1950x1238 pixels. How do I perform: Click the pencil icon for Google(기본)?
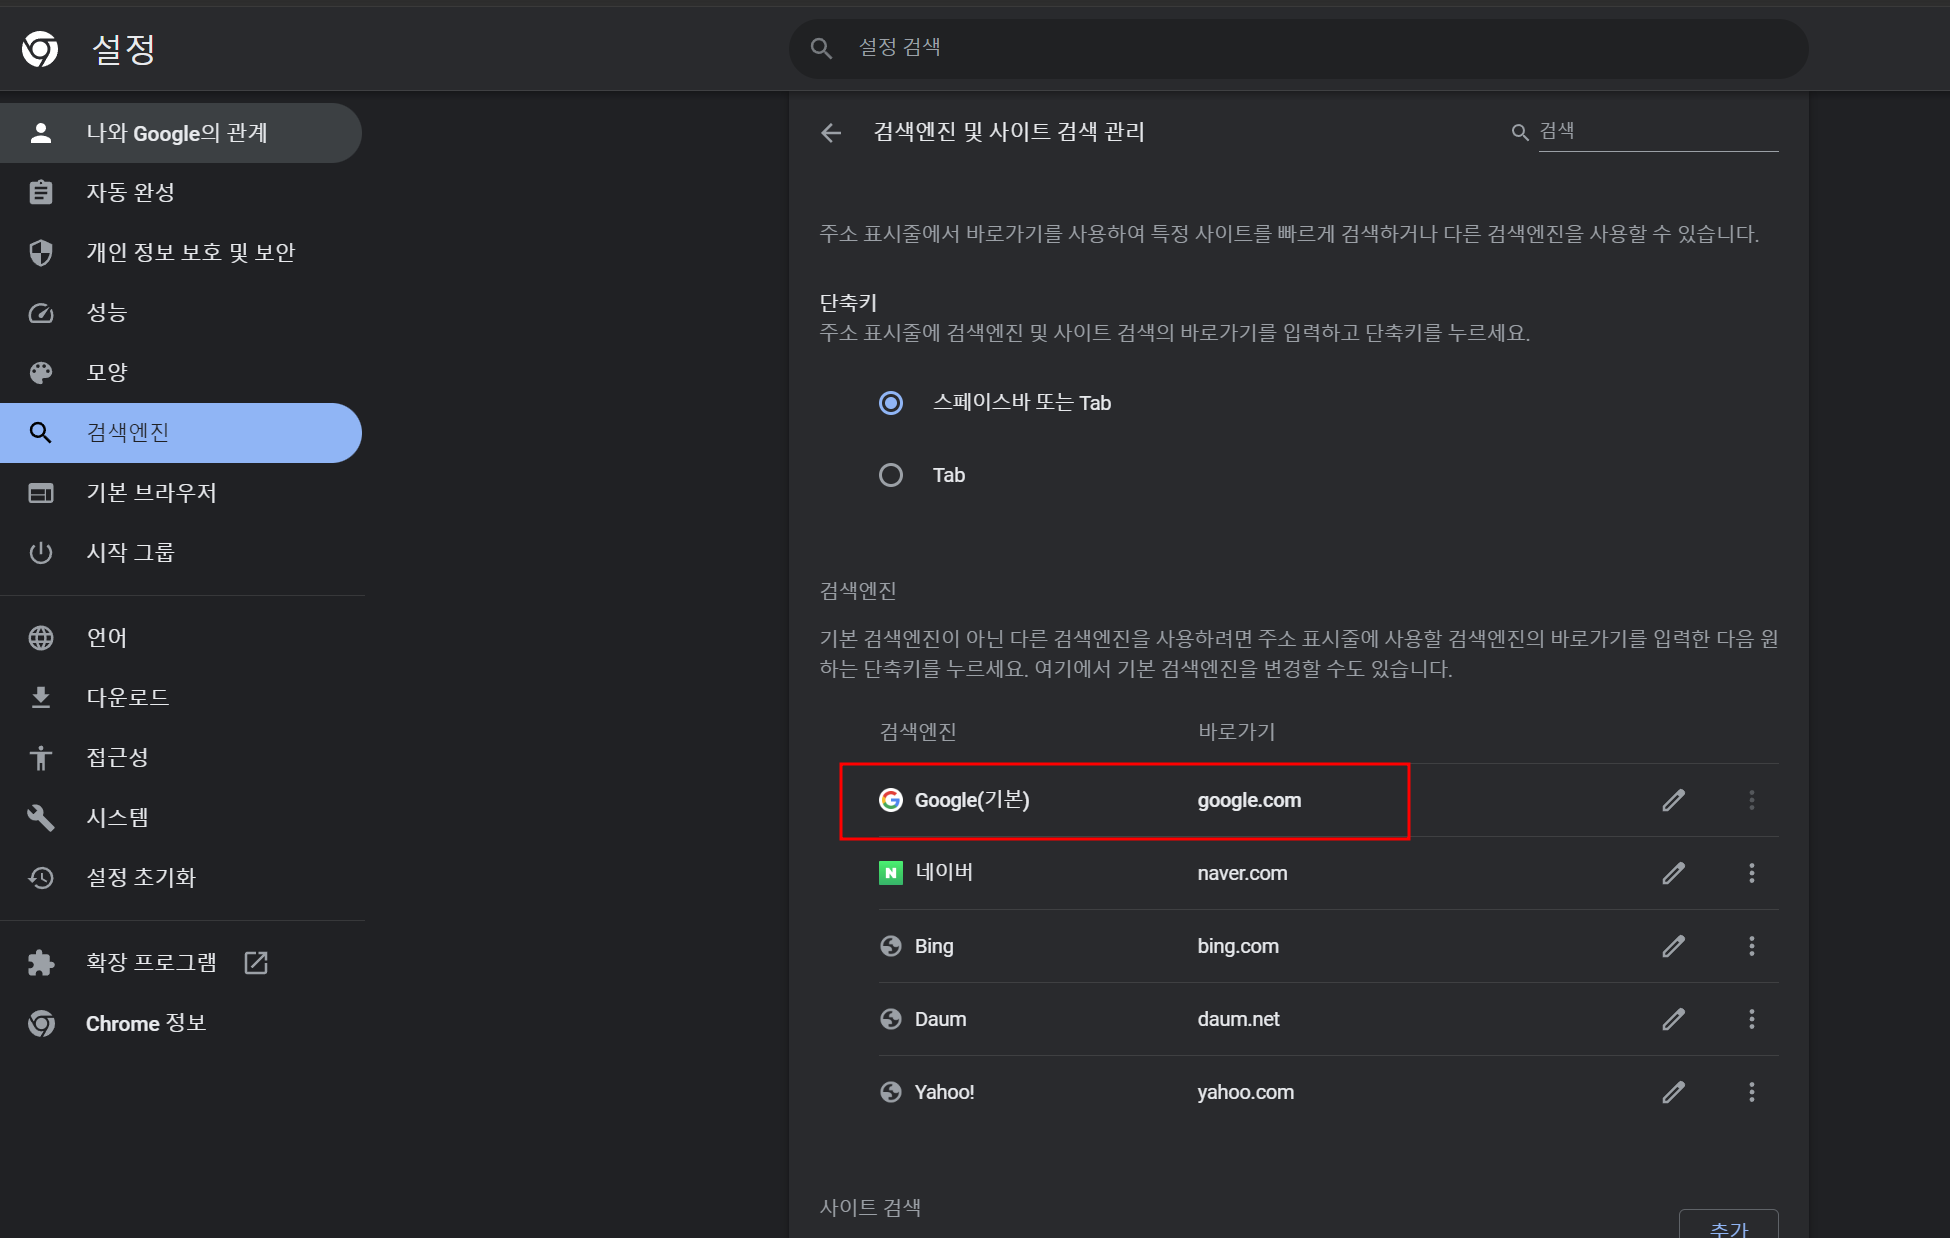click(x=1673, y=800)
